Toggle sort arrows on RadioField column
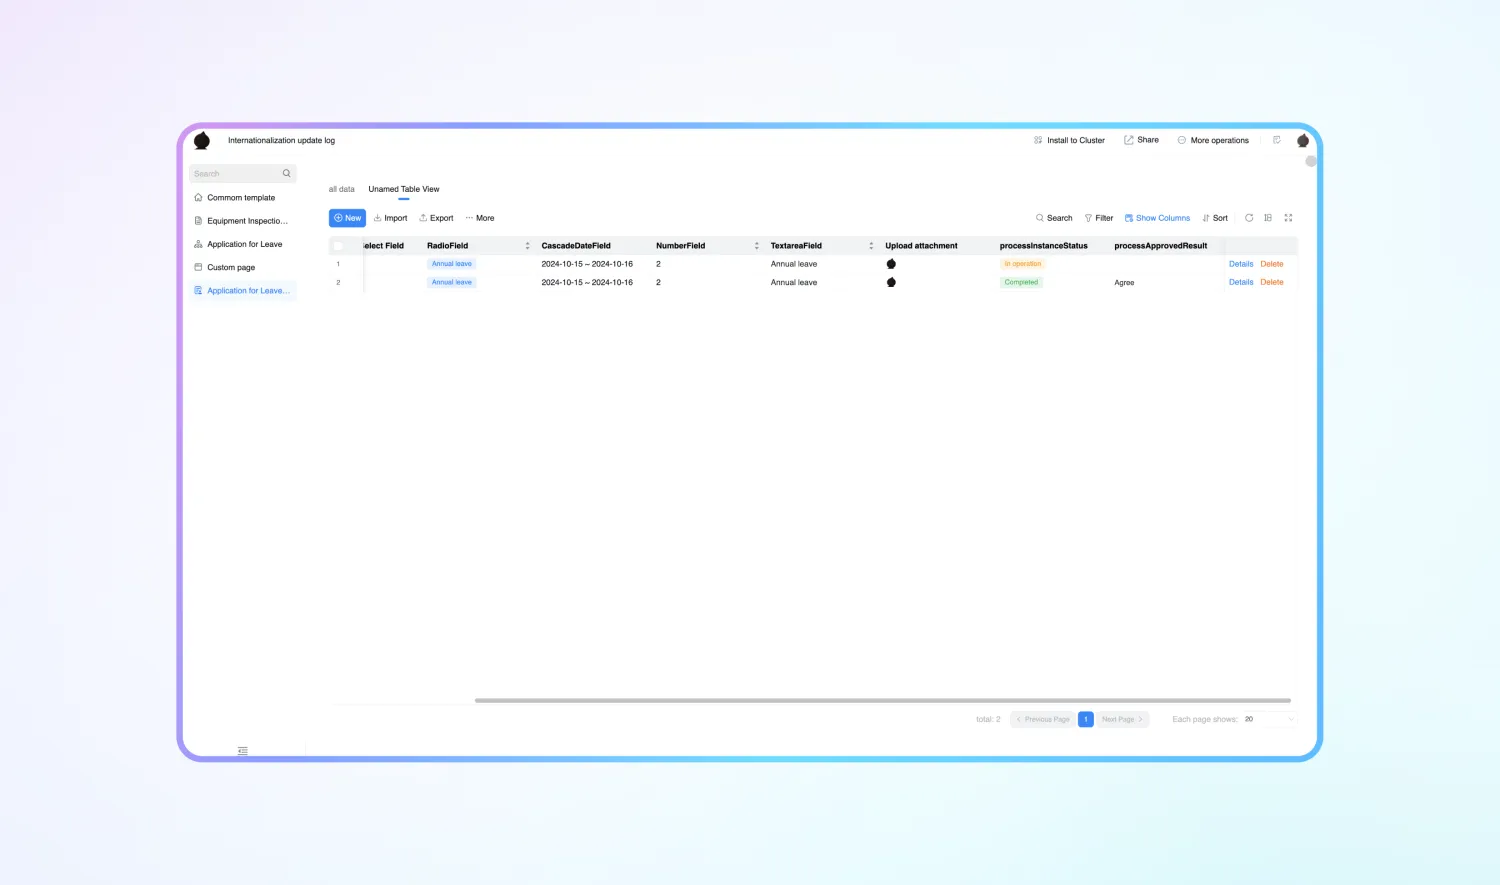 tap(527, 246)
